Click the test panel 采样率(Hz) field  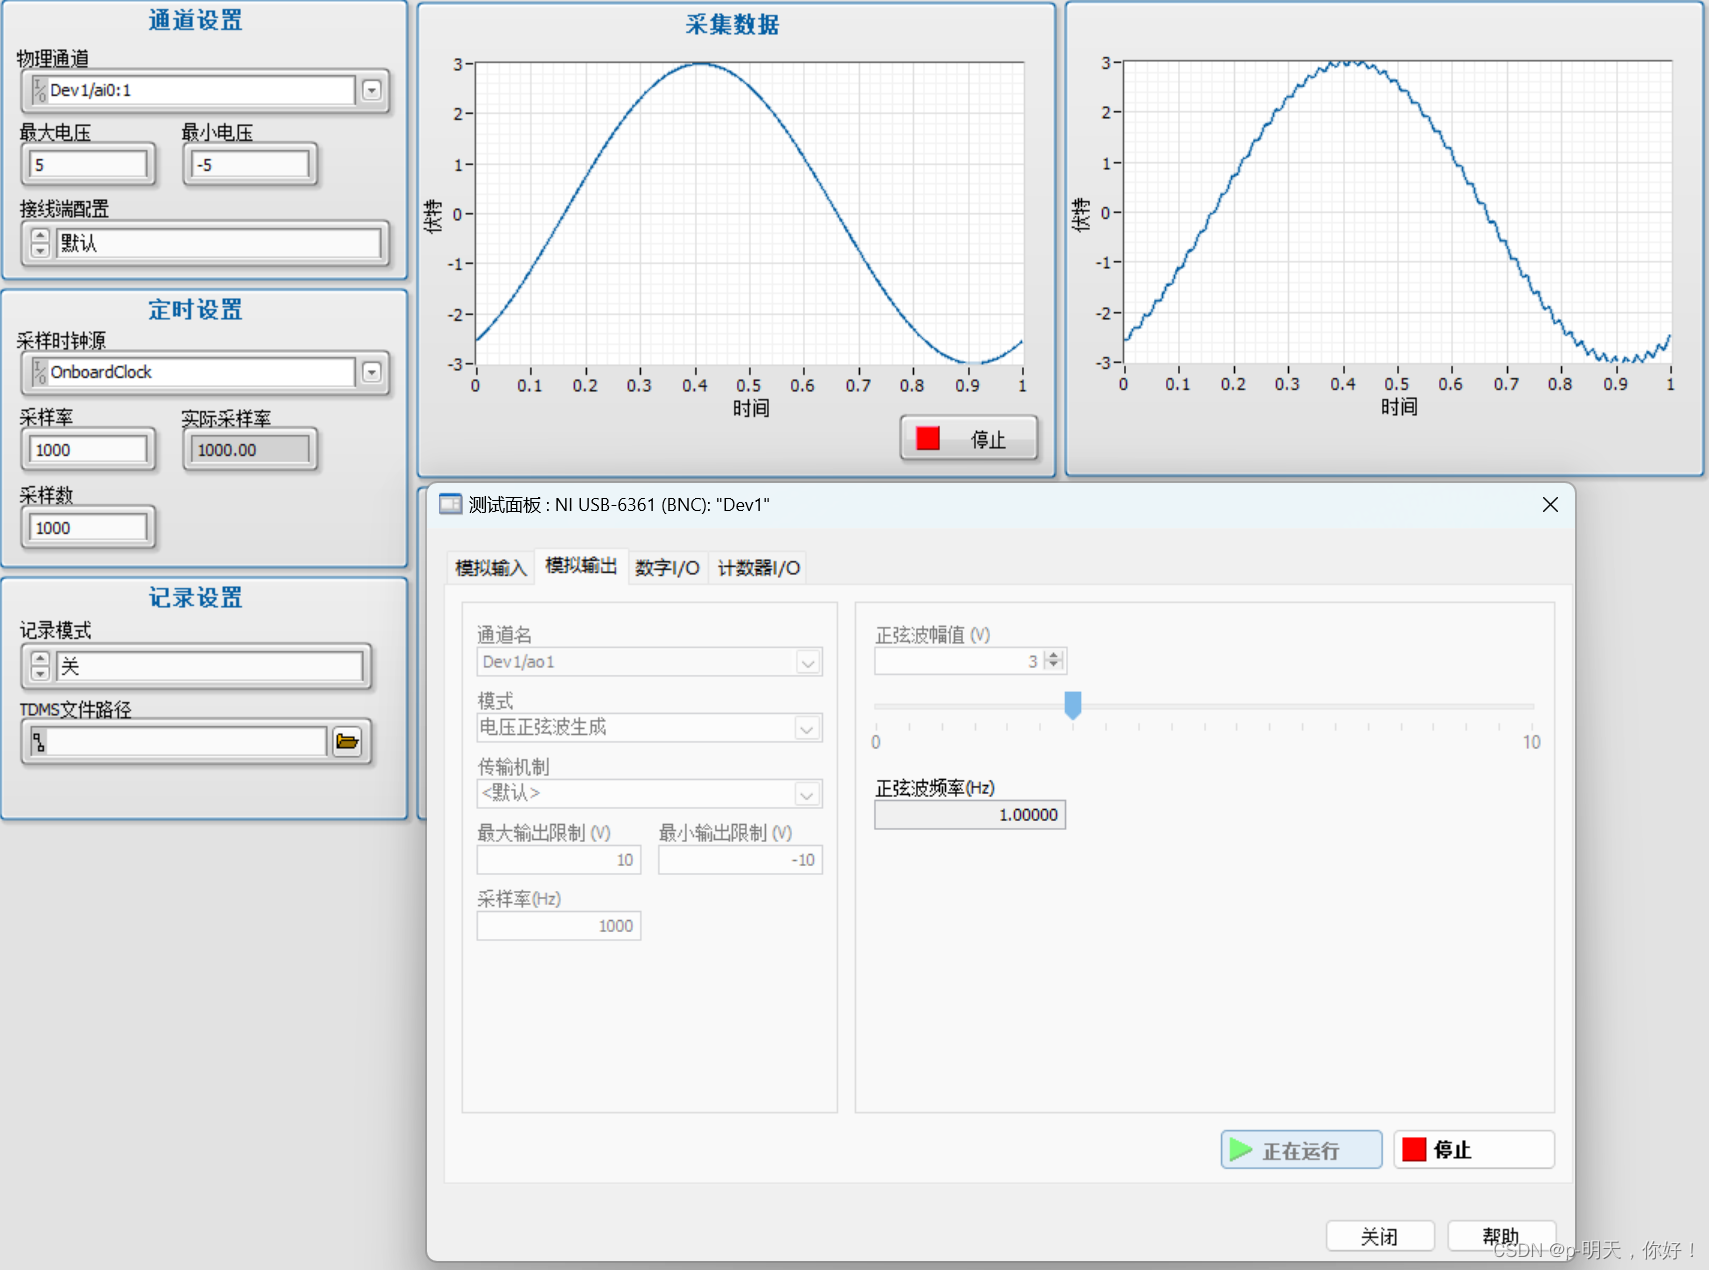pos(558,926)
